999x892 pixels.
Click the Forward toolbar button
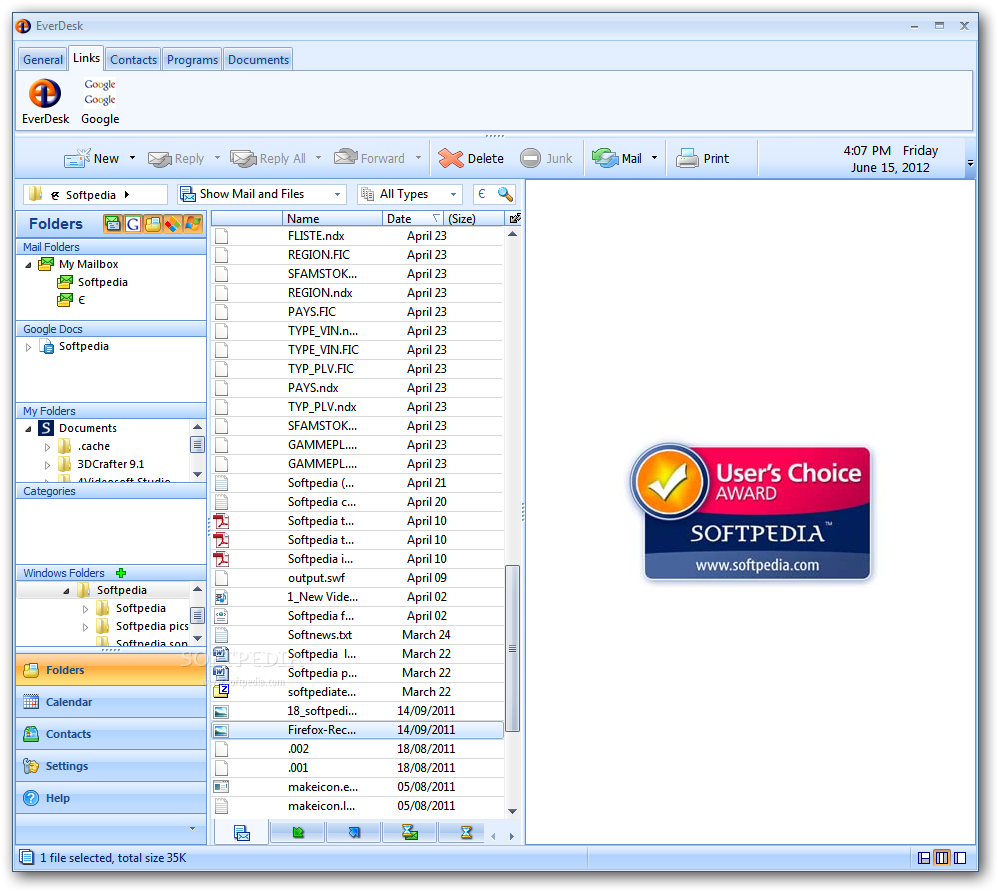[370, 158]
